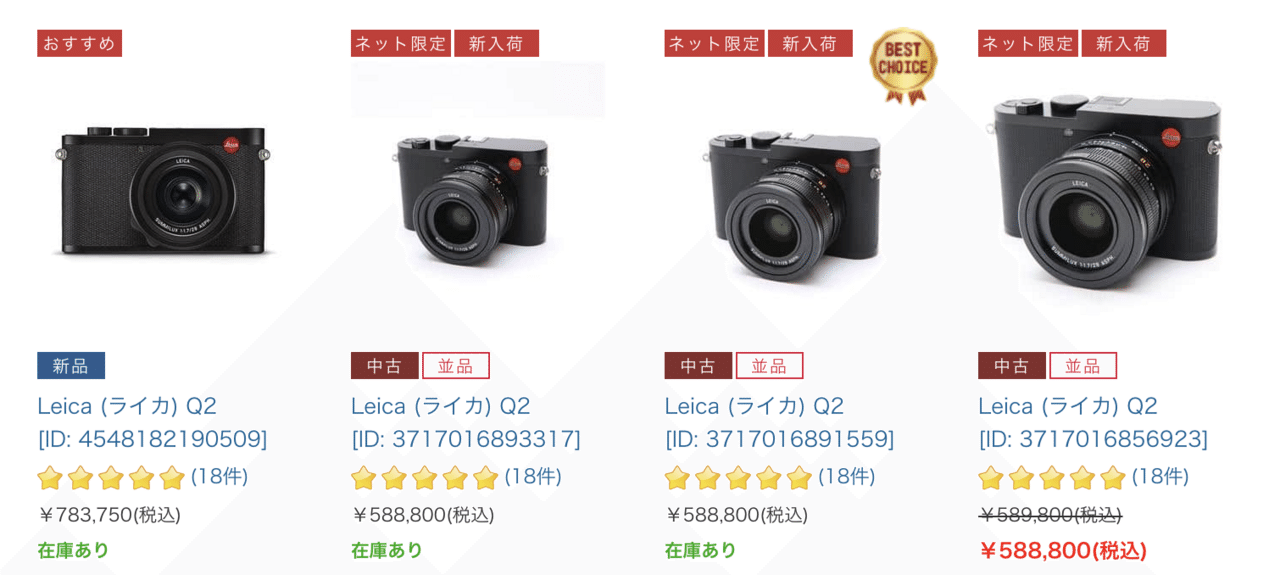Click star rating of ID 3717016891559 product

click(738, 478)
